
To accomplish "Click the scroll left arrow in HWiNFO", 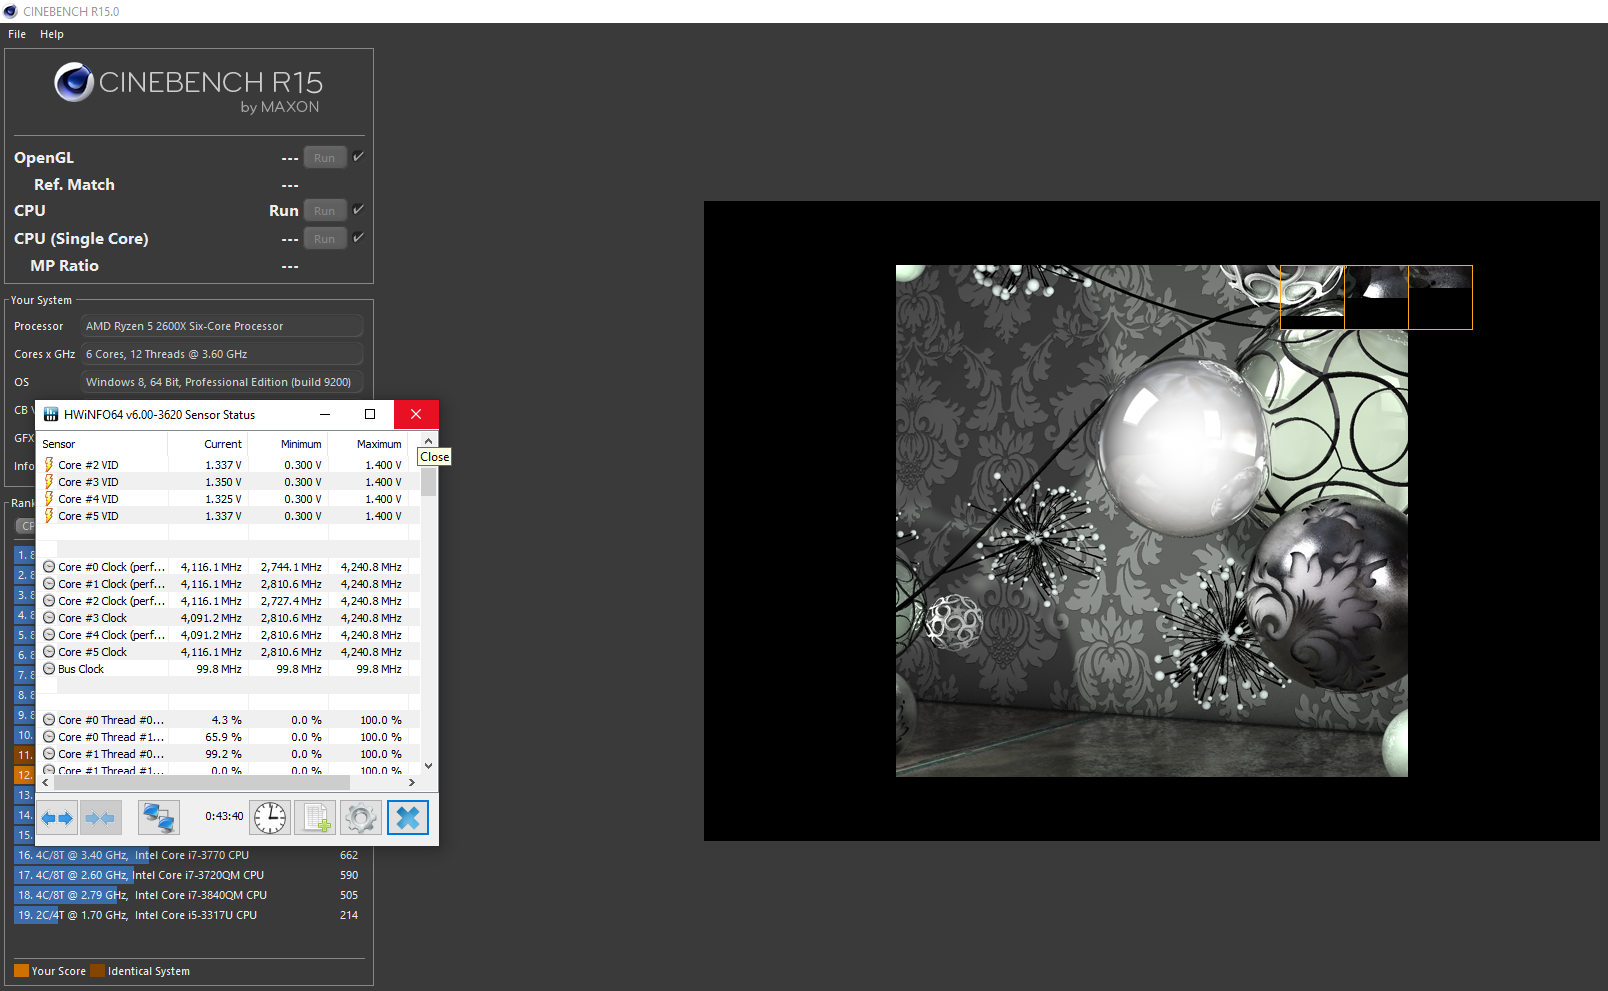I will click(x=45, y=783).
